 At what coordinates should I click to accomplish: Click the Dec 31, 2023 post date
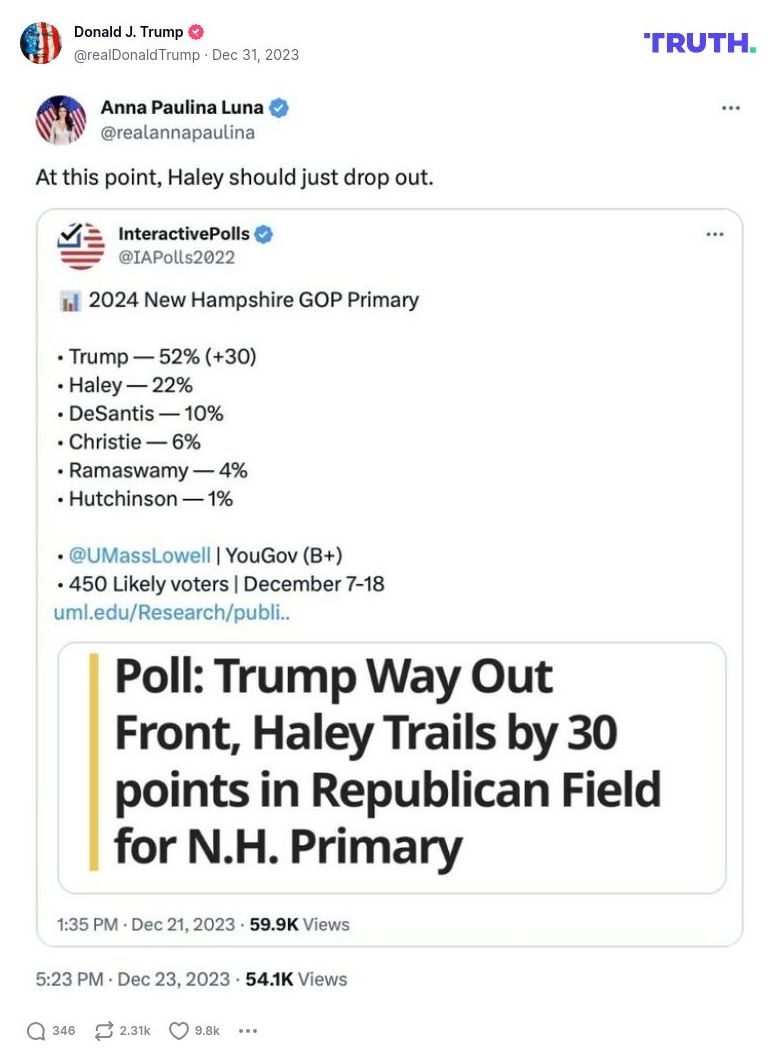pyautogui.click(x=255, y=55)
